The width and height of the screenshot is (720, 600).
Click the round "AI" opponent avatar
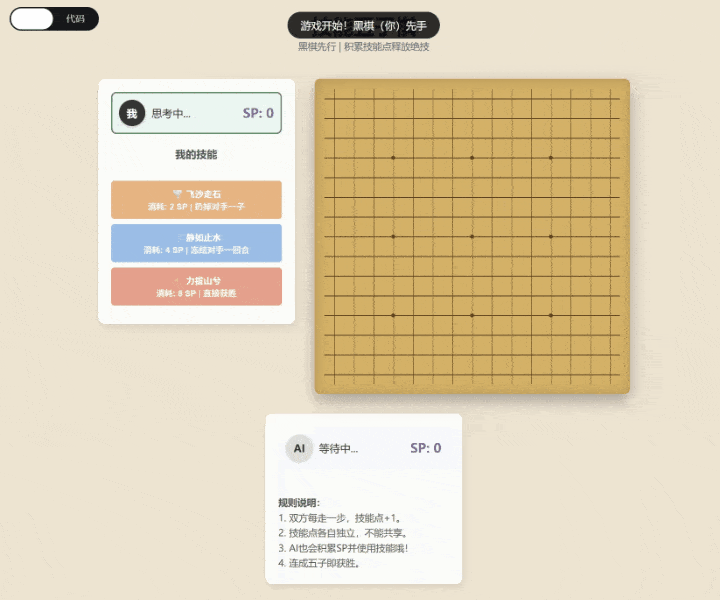click(x=299, y=449)
